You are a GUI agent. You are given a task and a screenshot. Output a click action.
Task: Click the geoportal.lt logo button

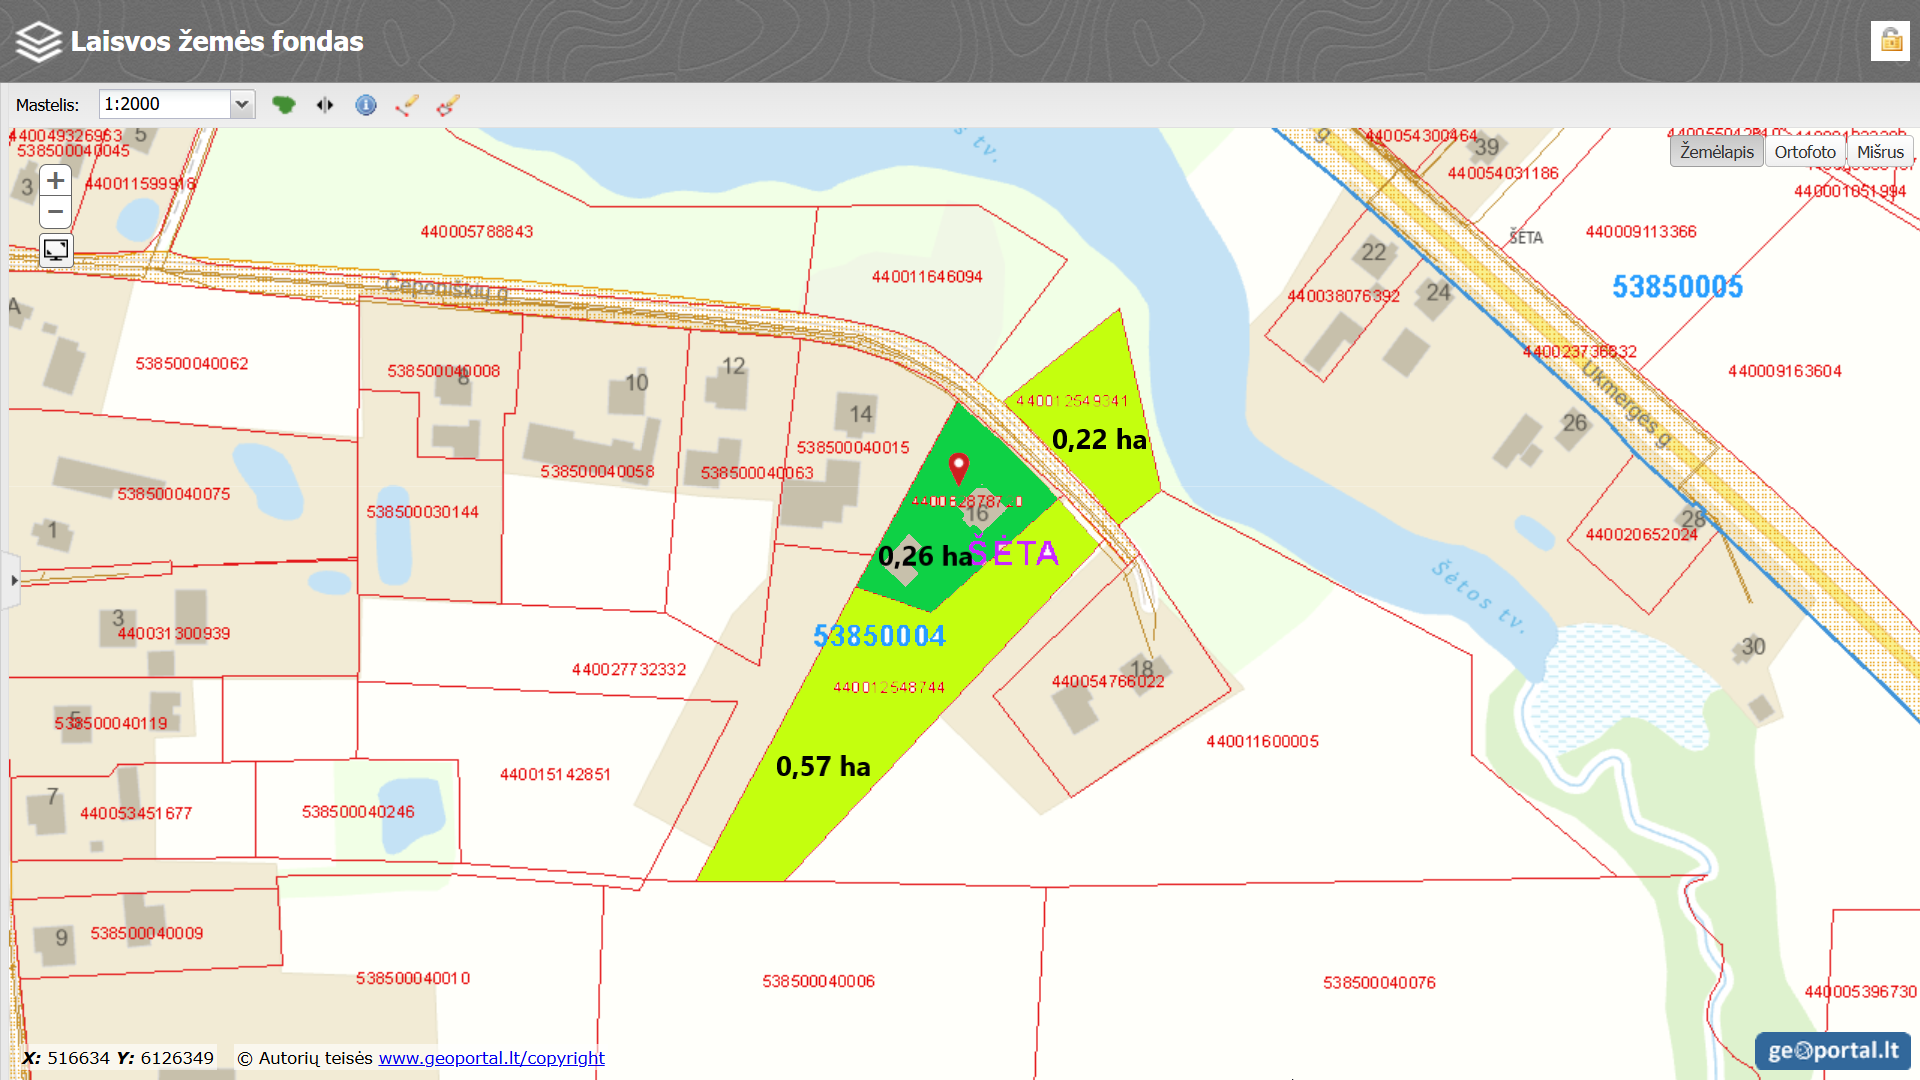pyautogui.click(x=1832, y=1051)
